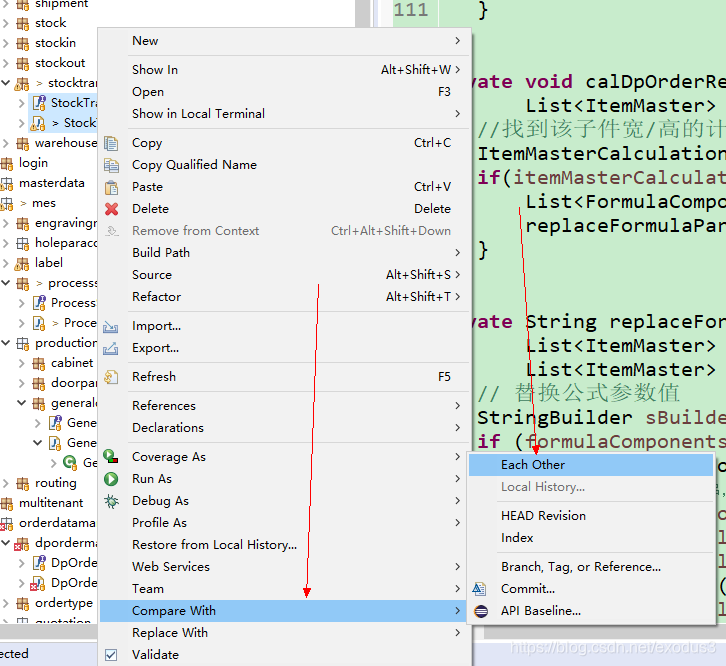Expand the cabinet package node
Screen dimensions: 726x666
click(x=22, y=364)
